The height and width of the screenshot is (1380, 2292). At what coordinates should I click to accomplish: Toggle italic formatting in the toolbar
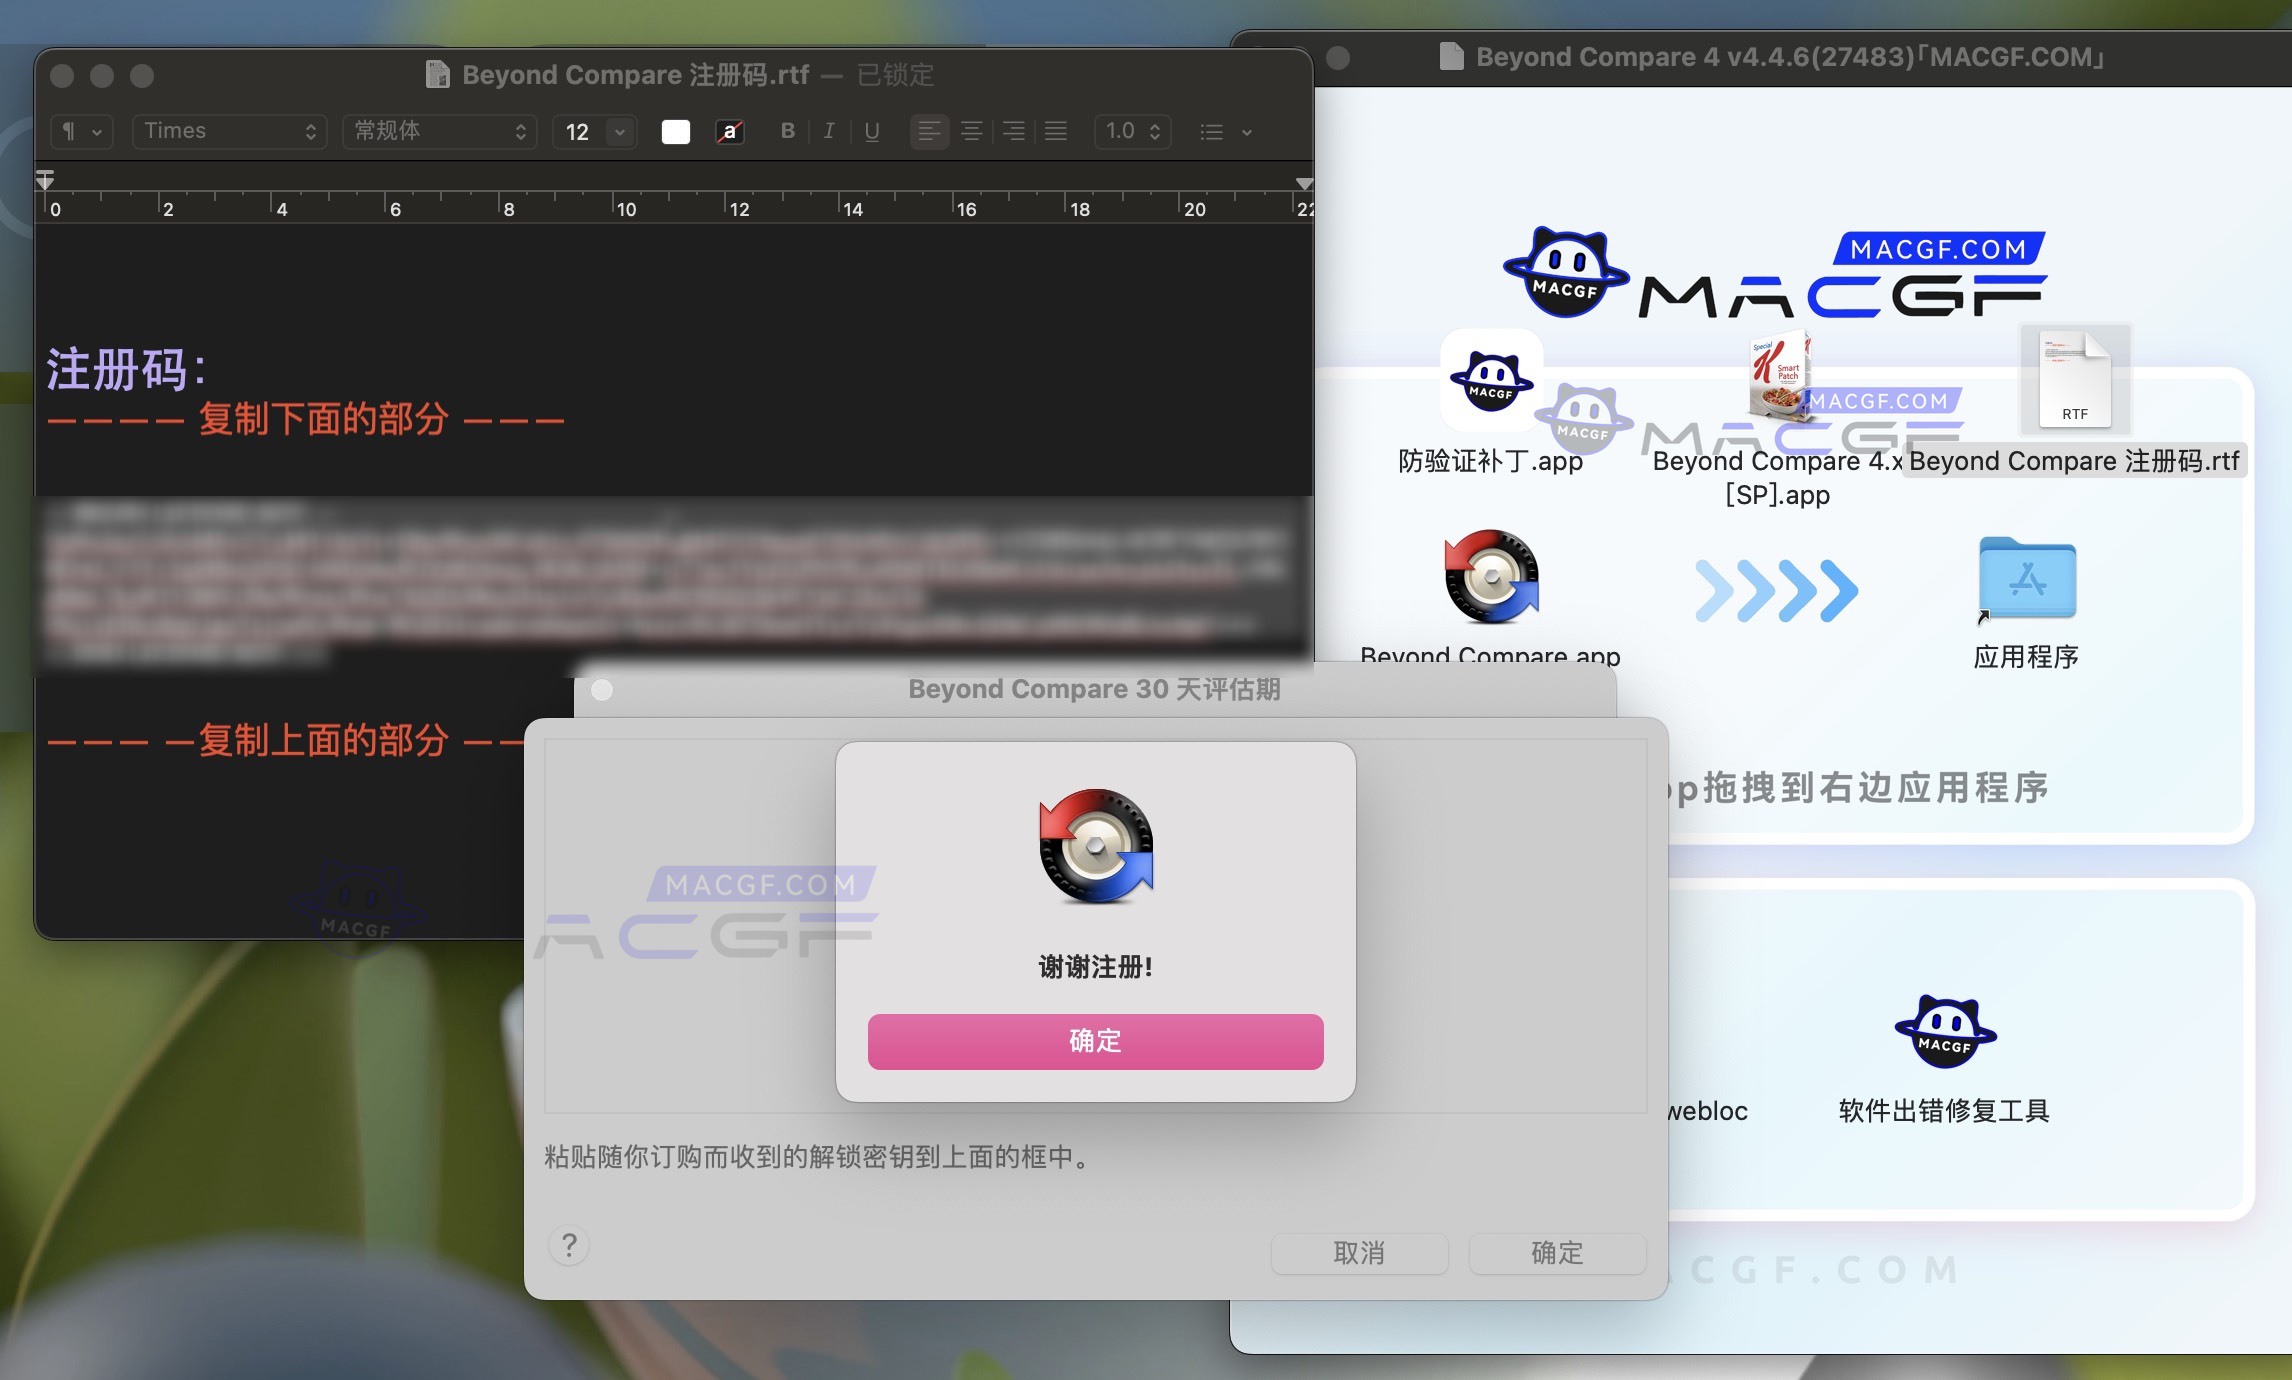tap(828, 131)
